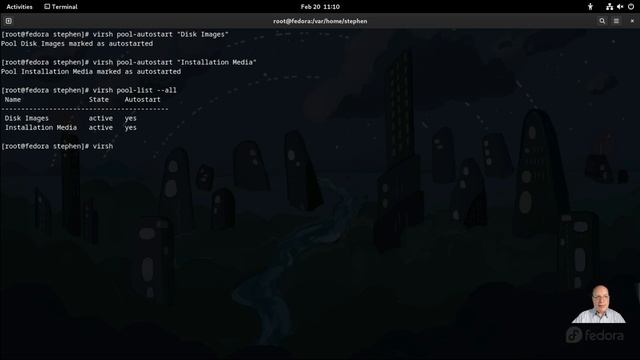Open the Feb 20 11:10 clock
640x360 pixels.
tap(320, 7)
